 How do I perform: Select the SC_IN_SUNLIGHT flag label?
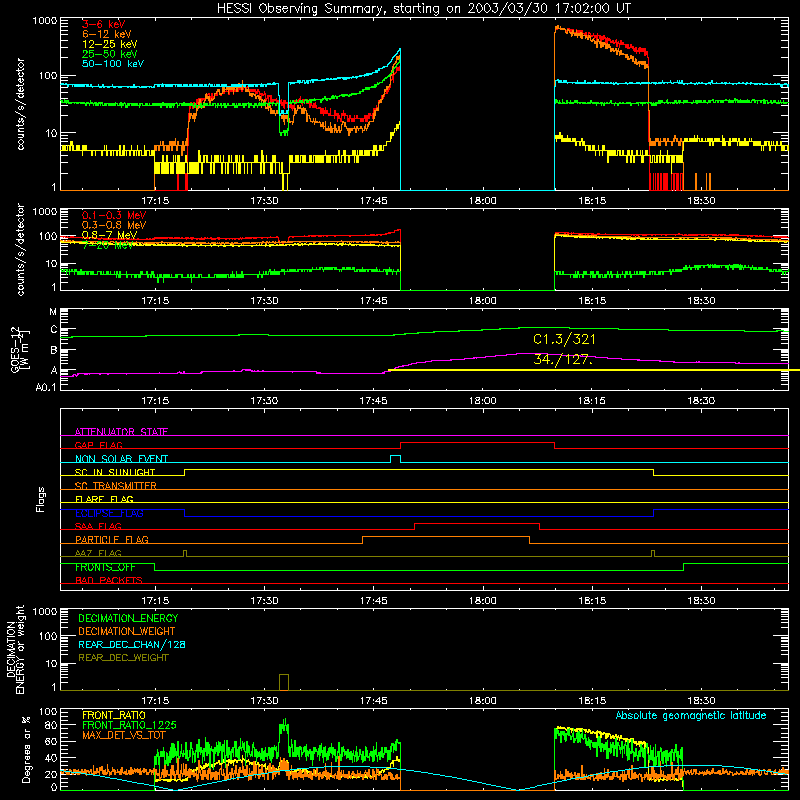point(115,472)
